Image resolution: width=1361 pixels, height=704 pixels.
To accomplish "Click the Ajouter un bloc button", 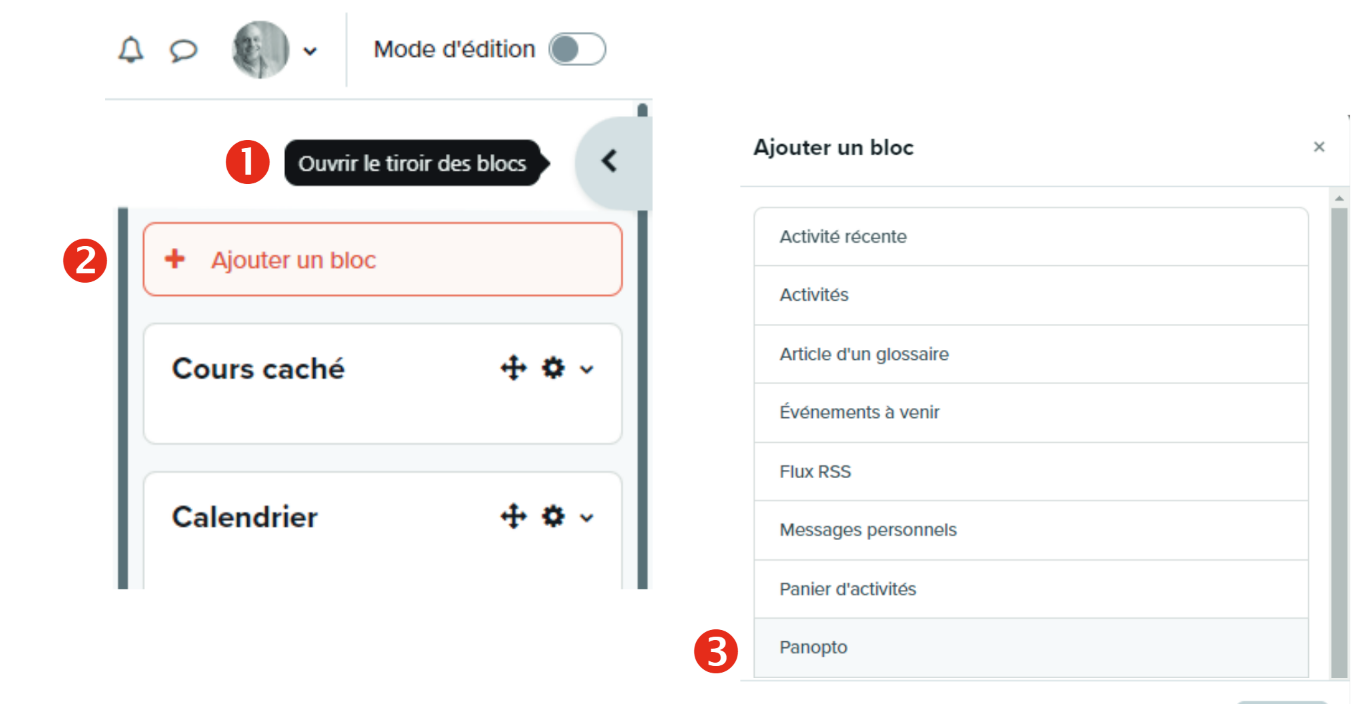I will (382, 260).
